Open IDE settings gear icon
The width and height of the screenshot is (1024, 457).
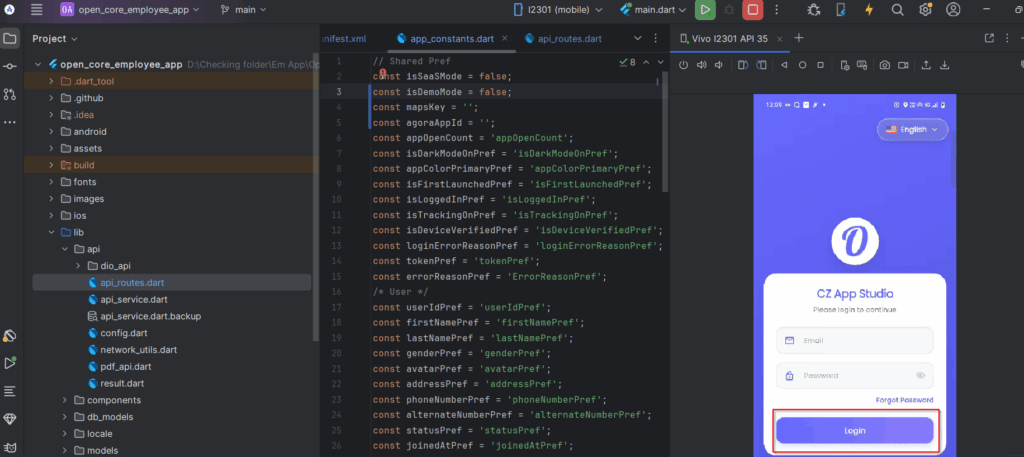click(925, 10)
